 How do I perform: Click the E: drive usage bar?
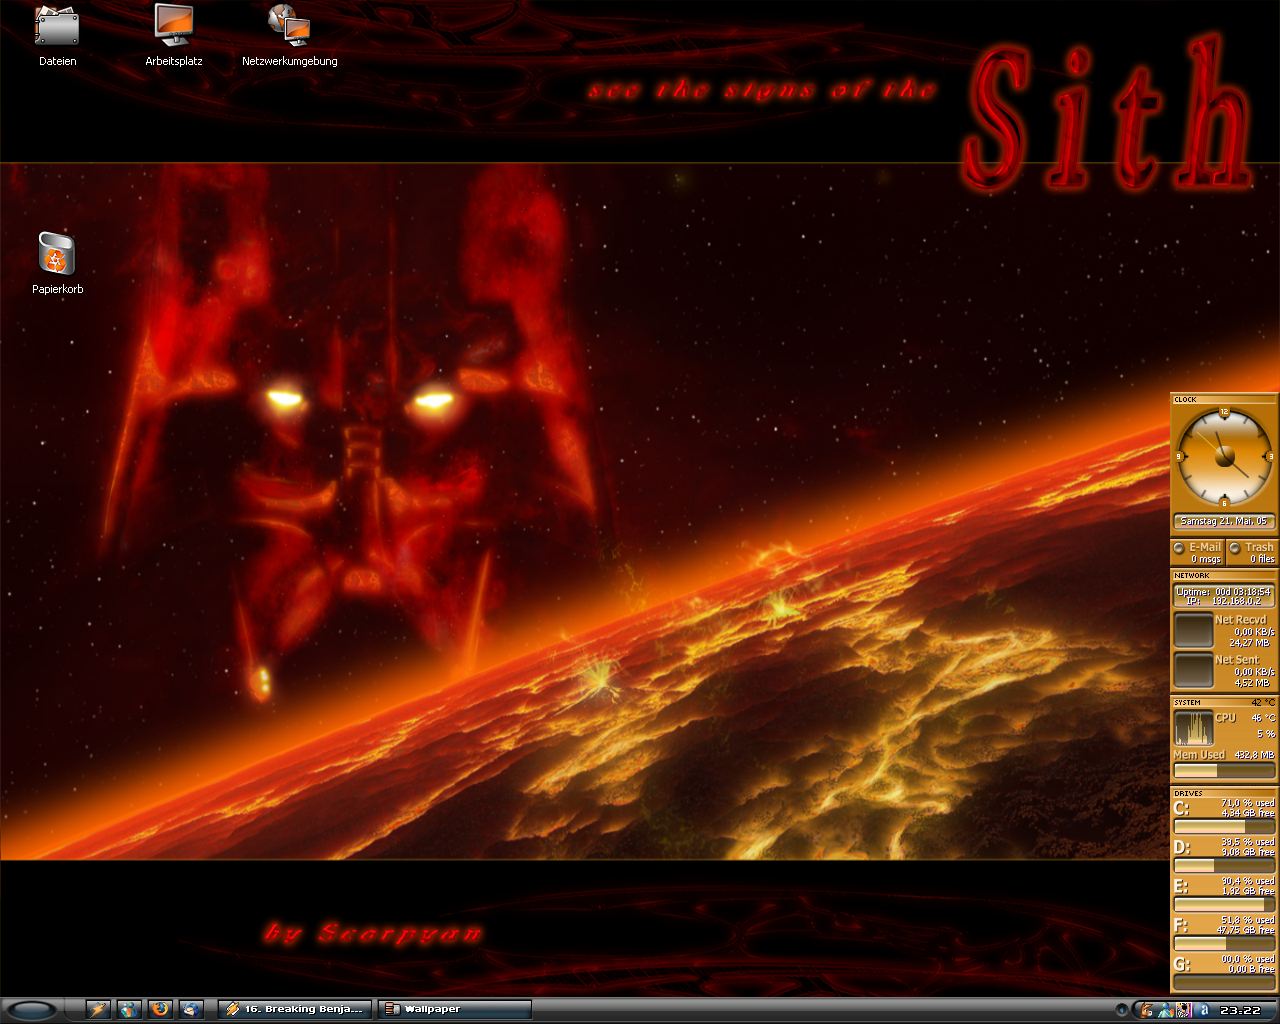click(1225, 904)
